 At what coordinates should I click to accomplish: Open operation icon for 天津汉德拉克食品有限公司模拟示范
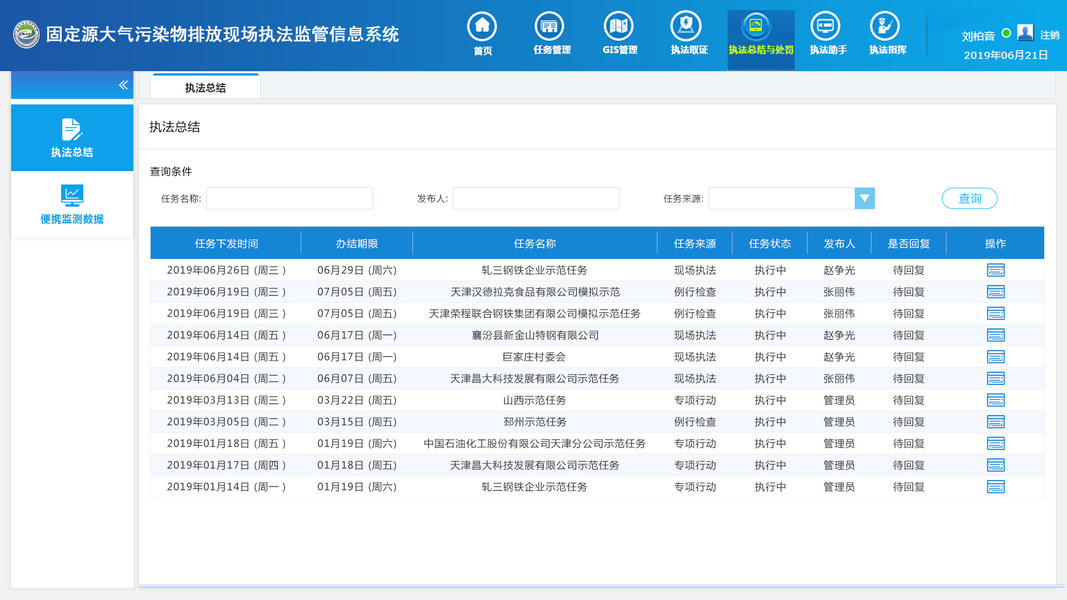(x=996, y=292)
